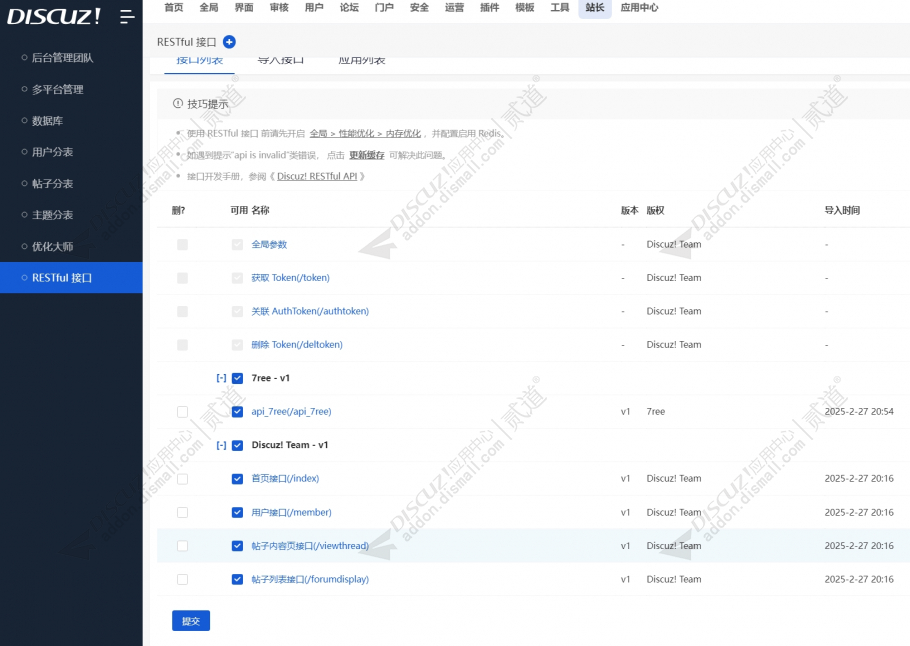Click the 提交 submit button
Image resolution: width=910 pixels, height=646 pixels.
pos(191,621)
